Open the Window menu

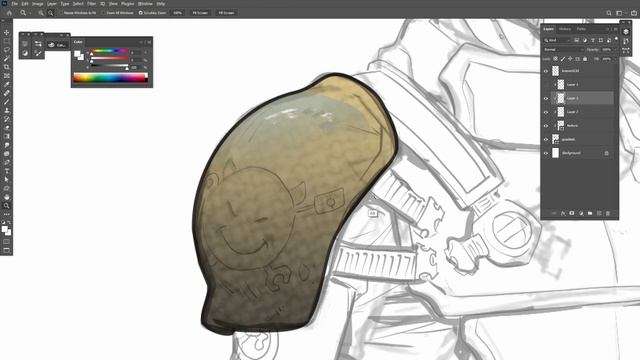pyautogui.click(x=145, y=4)
